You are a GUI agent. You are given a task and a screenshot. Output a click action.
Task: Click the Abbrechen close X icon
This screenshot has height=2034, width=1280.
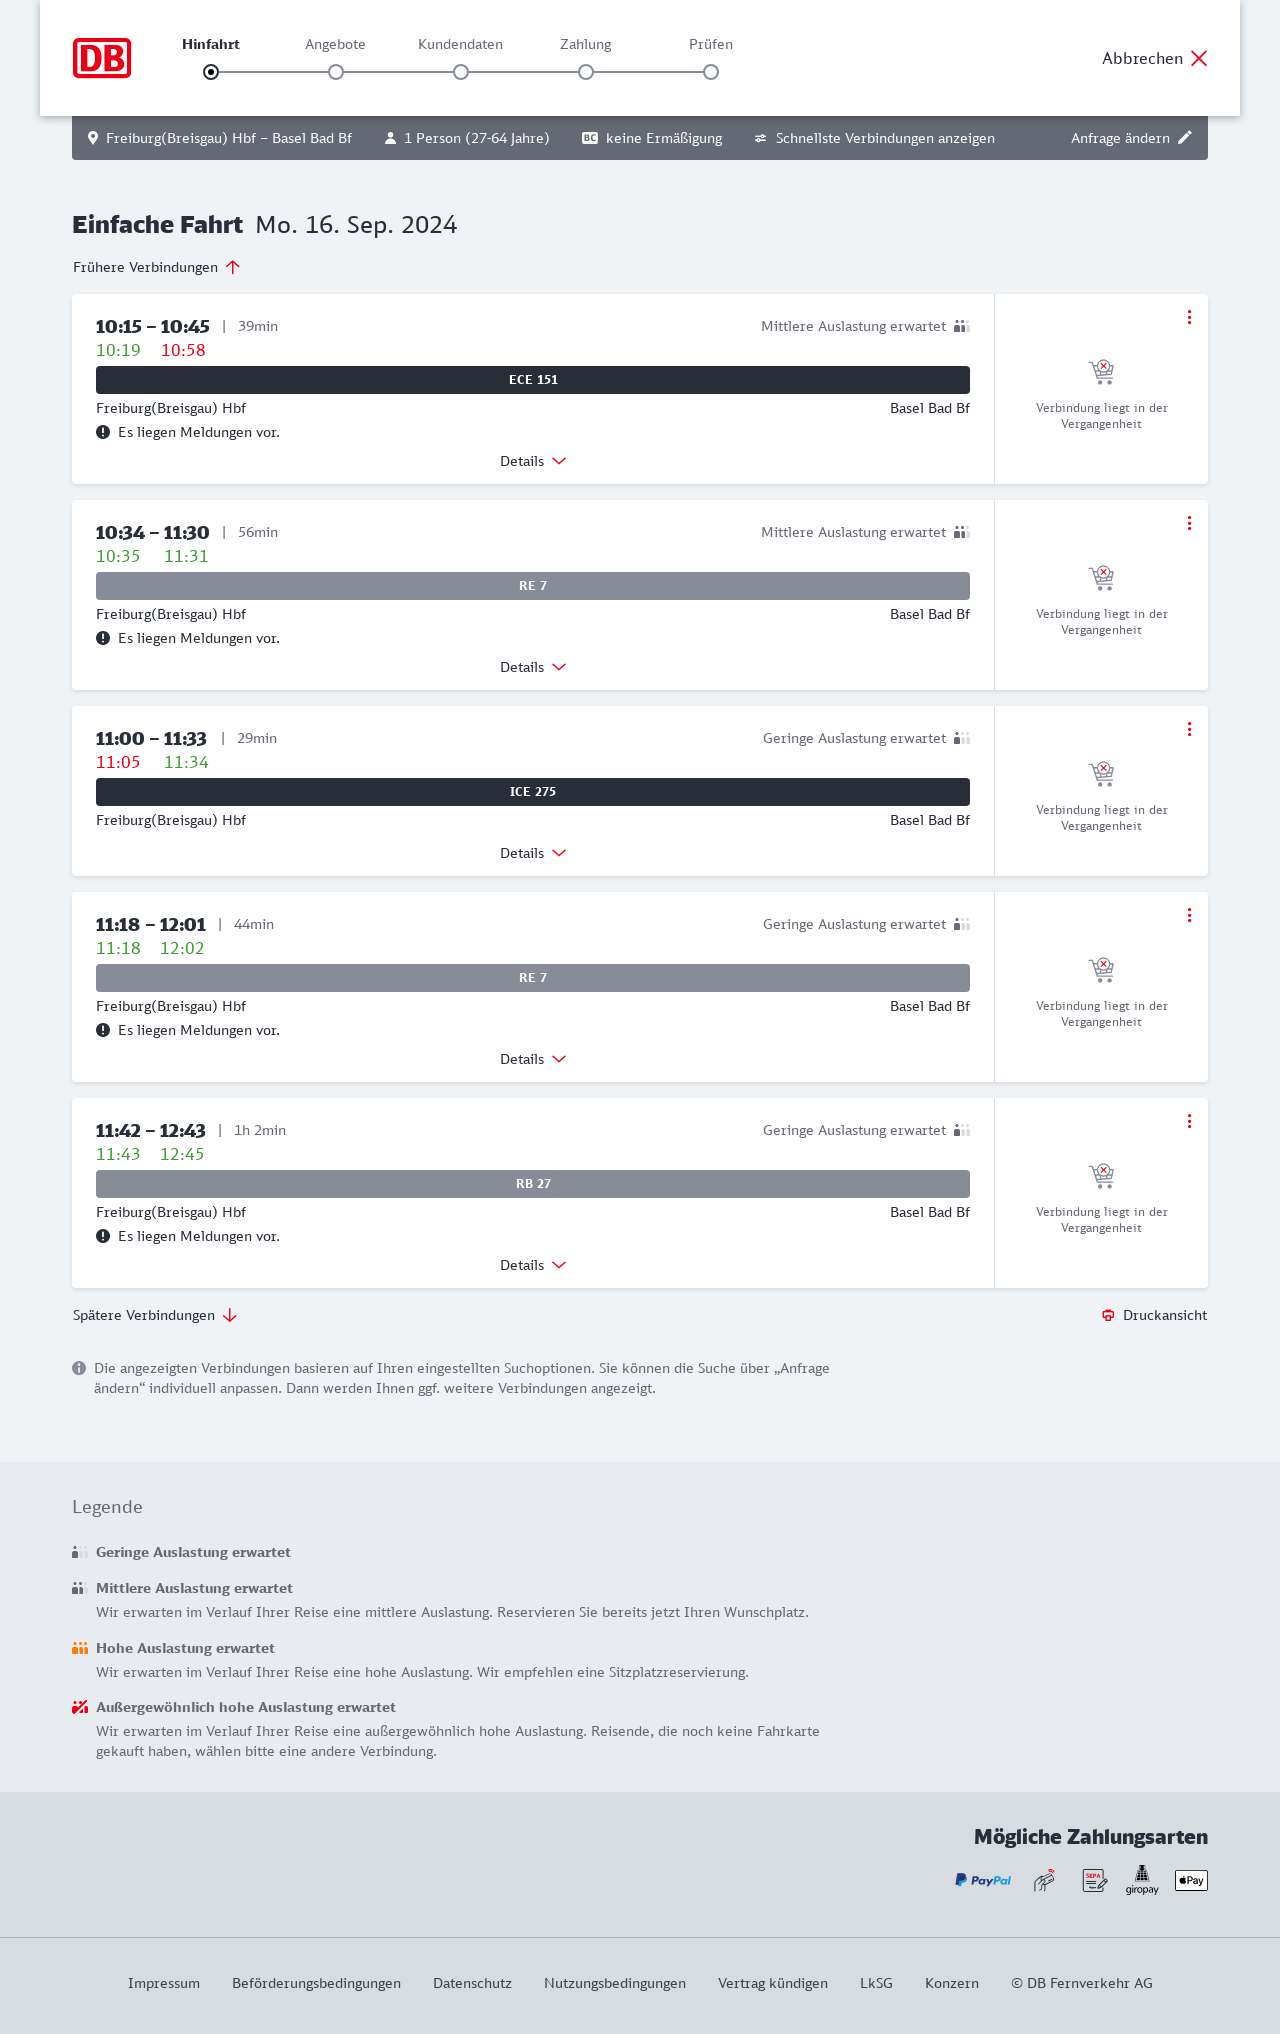(1199, 58)
